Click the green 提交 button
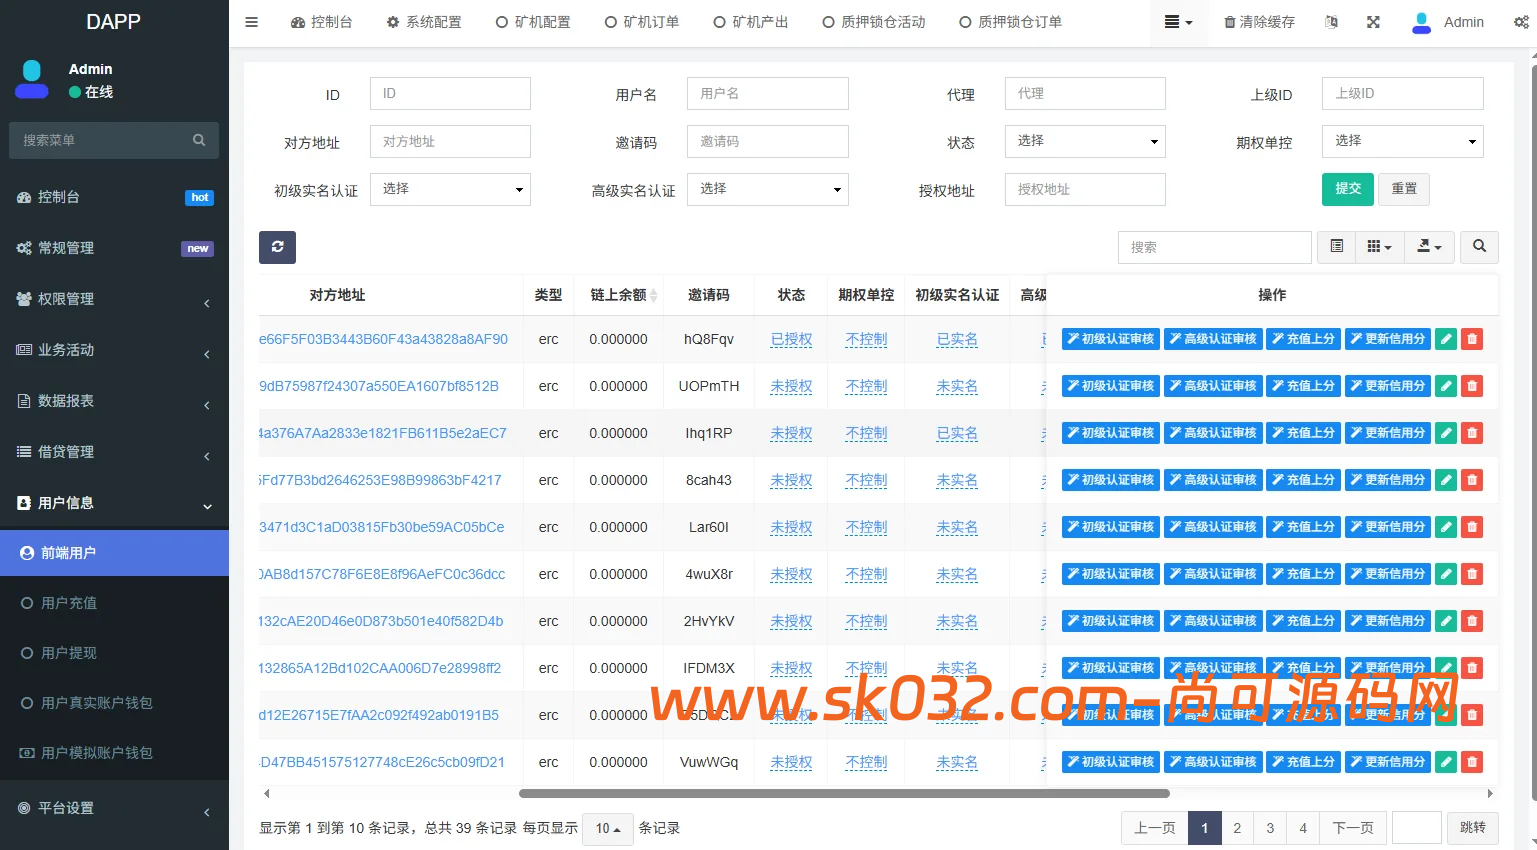Image resolution: width=1537 pixels, height=850 pixels. pos(1348,189)
